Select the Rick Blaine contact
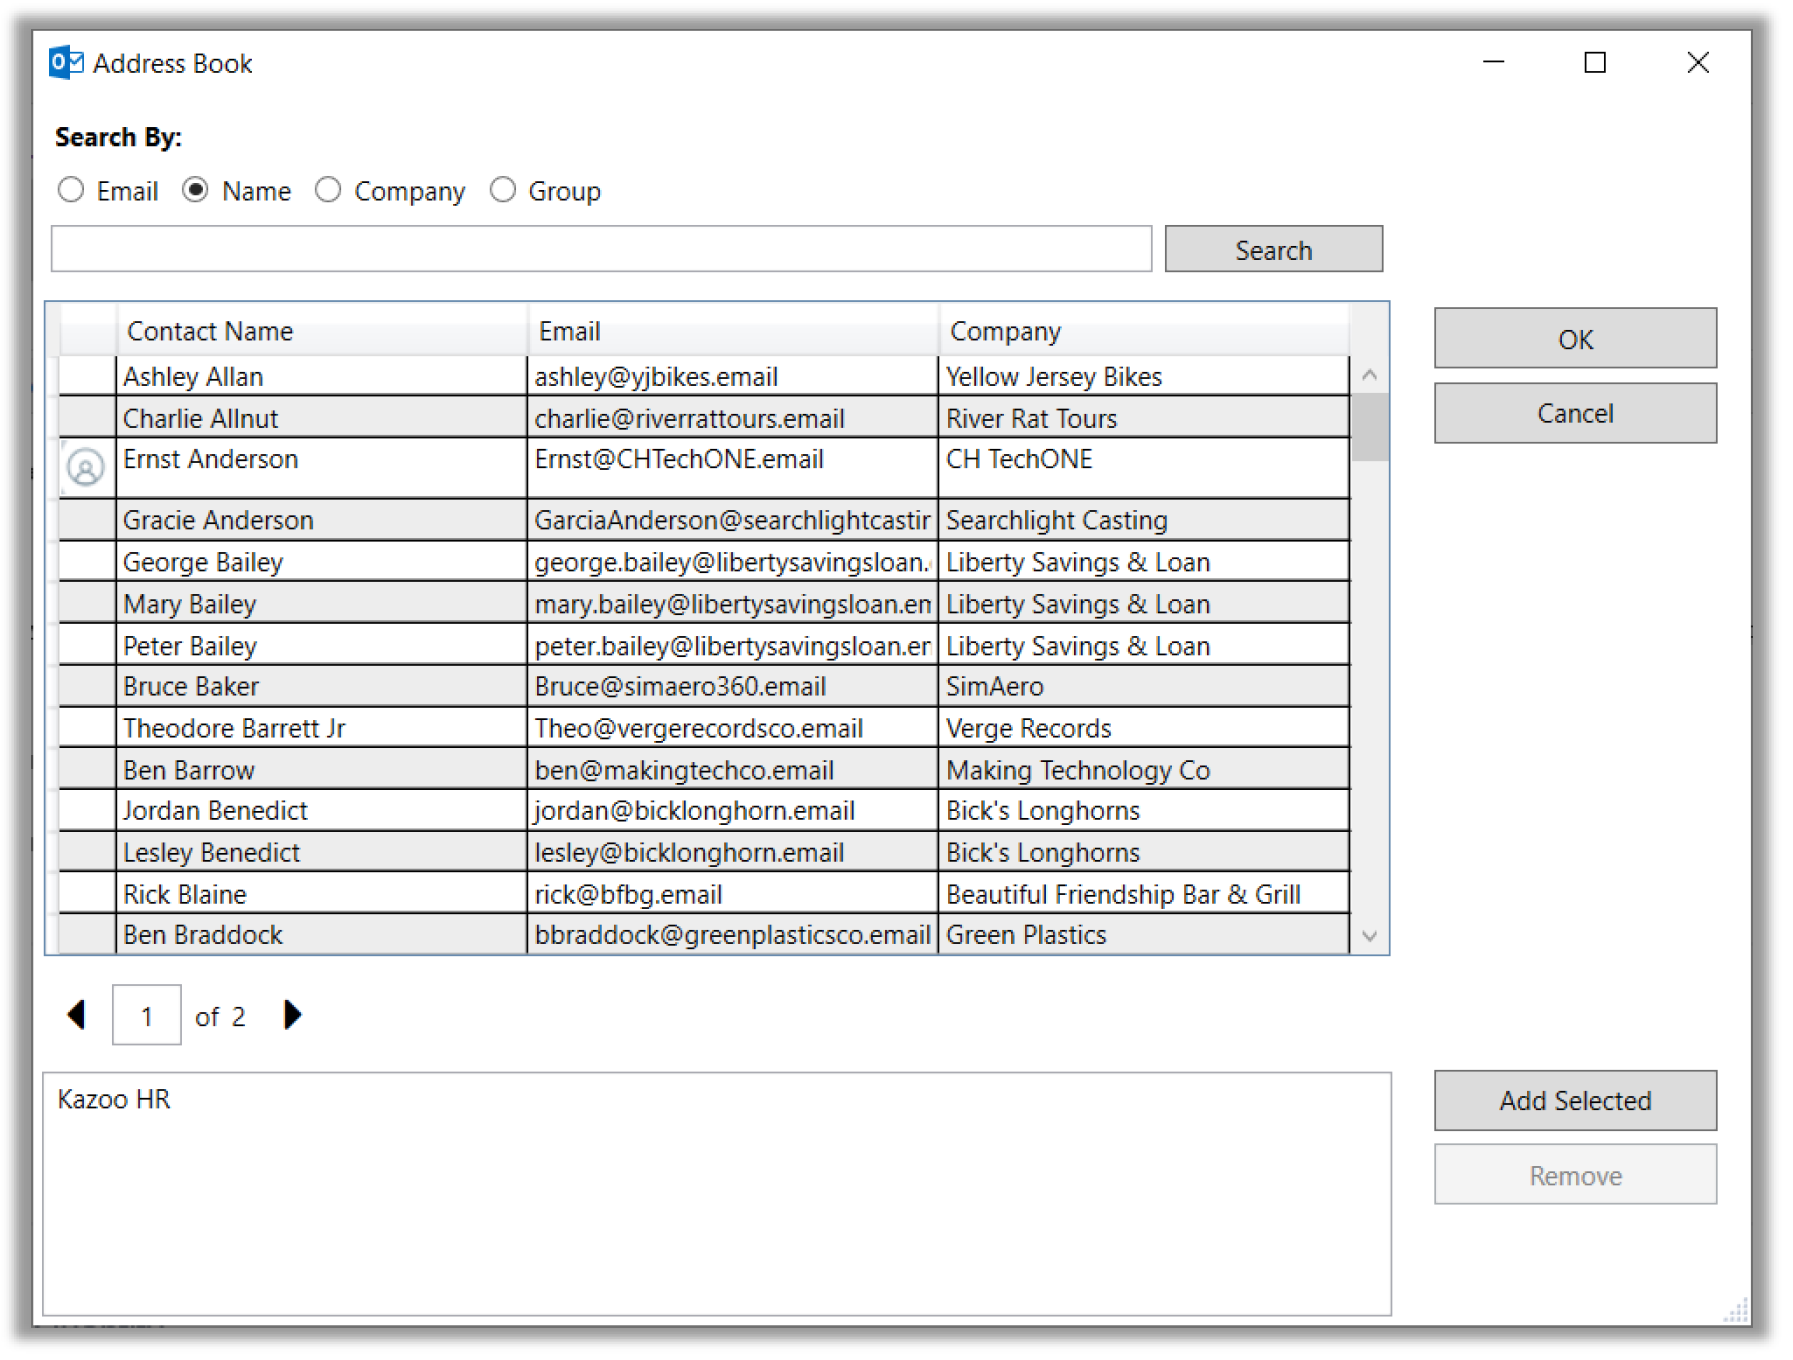The height and width of the screenshot is (1360, 1793). 321,894
